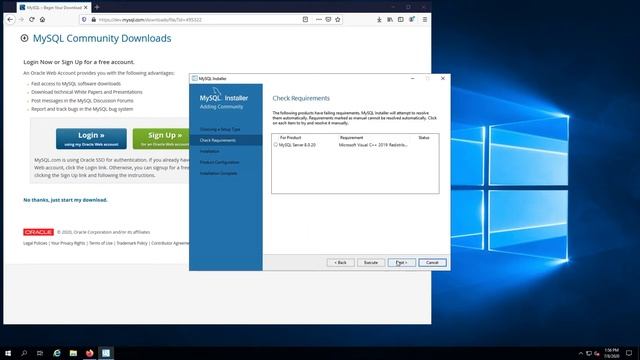This screenshot has height=360, width=640.
Task: Click the tracking protection shield icon
Action: [84, 19]
